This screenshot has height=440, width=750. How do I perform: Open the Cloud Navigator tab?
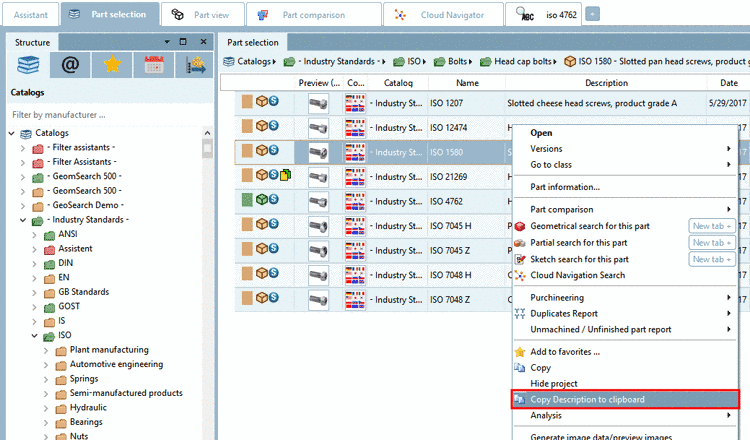[x=443, y=15]
